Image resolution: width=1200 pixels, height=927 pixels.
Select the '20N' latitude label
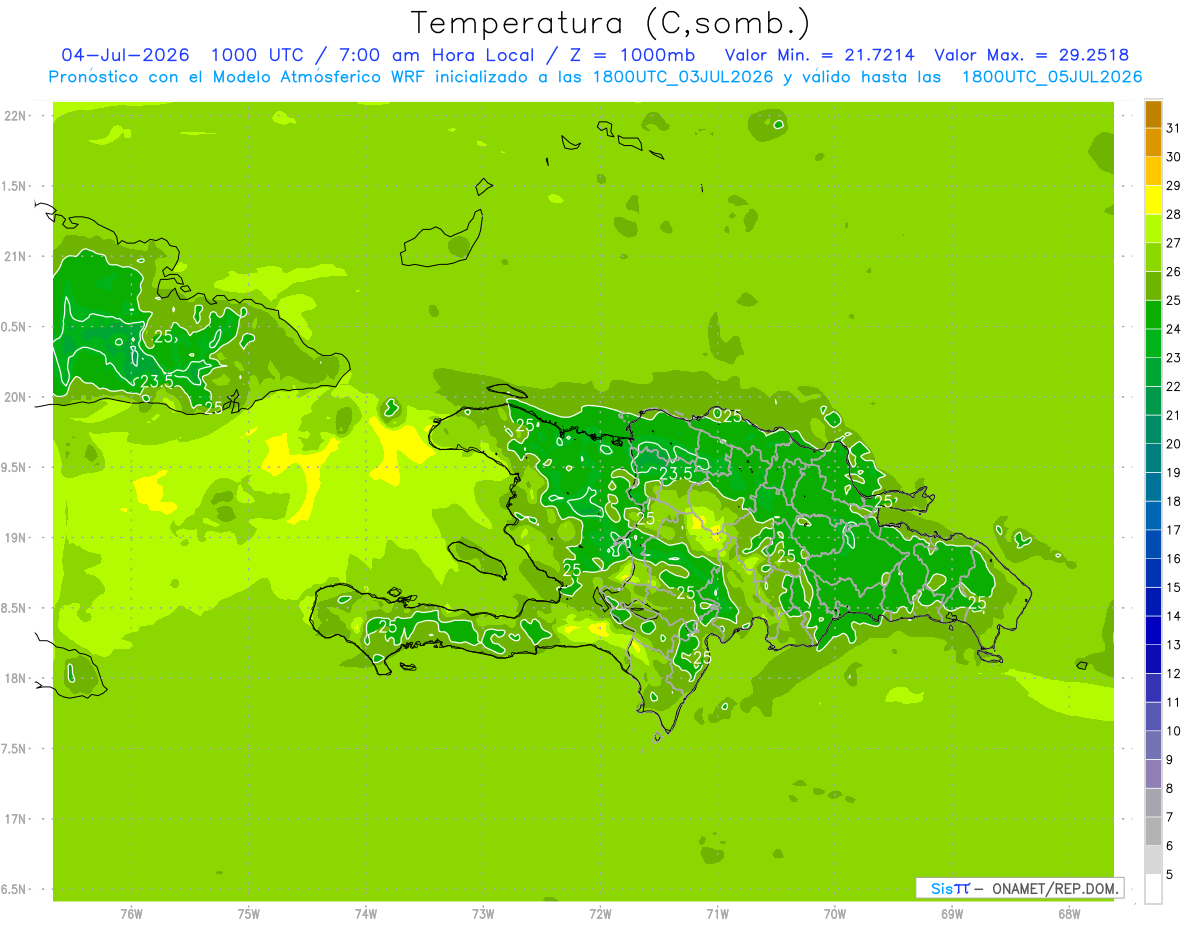(17, 397)
